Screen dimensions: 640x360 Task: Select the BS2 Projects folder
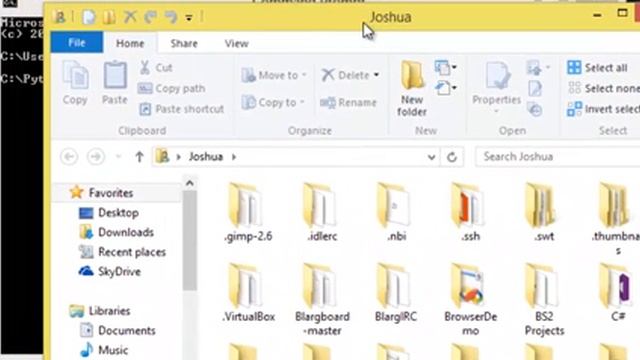544,300
